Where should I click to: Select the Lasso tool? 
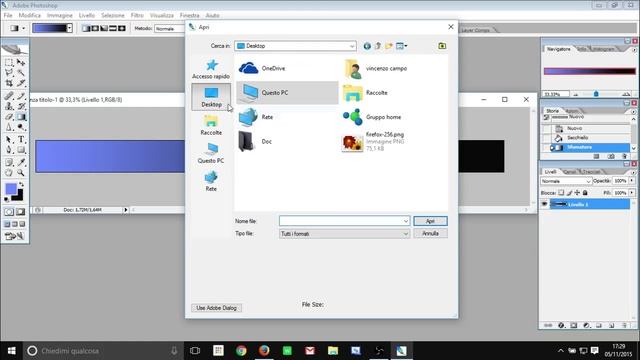[9, 73]
